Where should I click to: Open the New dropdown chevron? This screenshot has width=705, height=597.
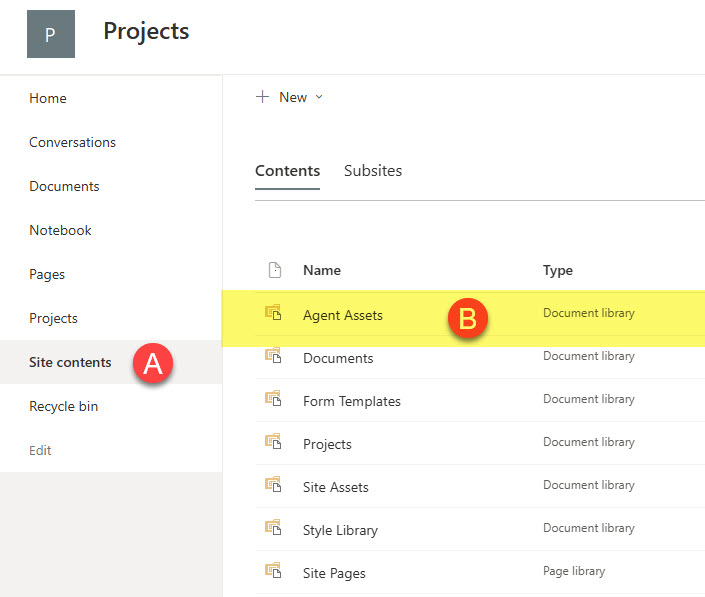(x=319, y=97)
